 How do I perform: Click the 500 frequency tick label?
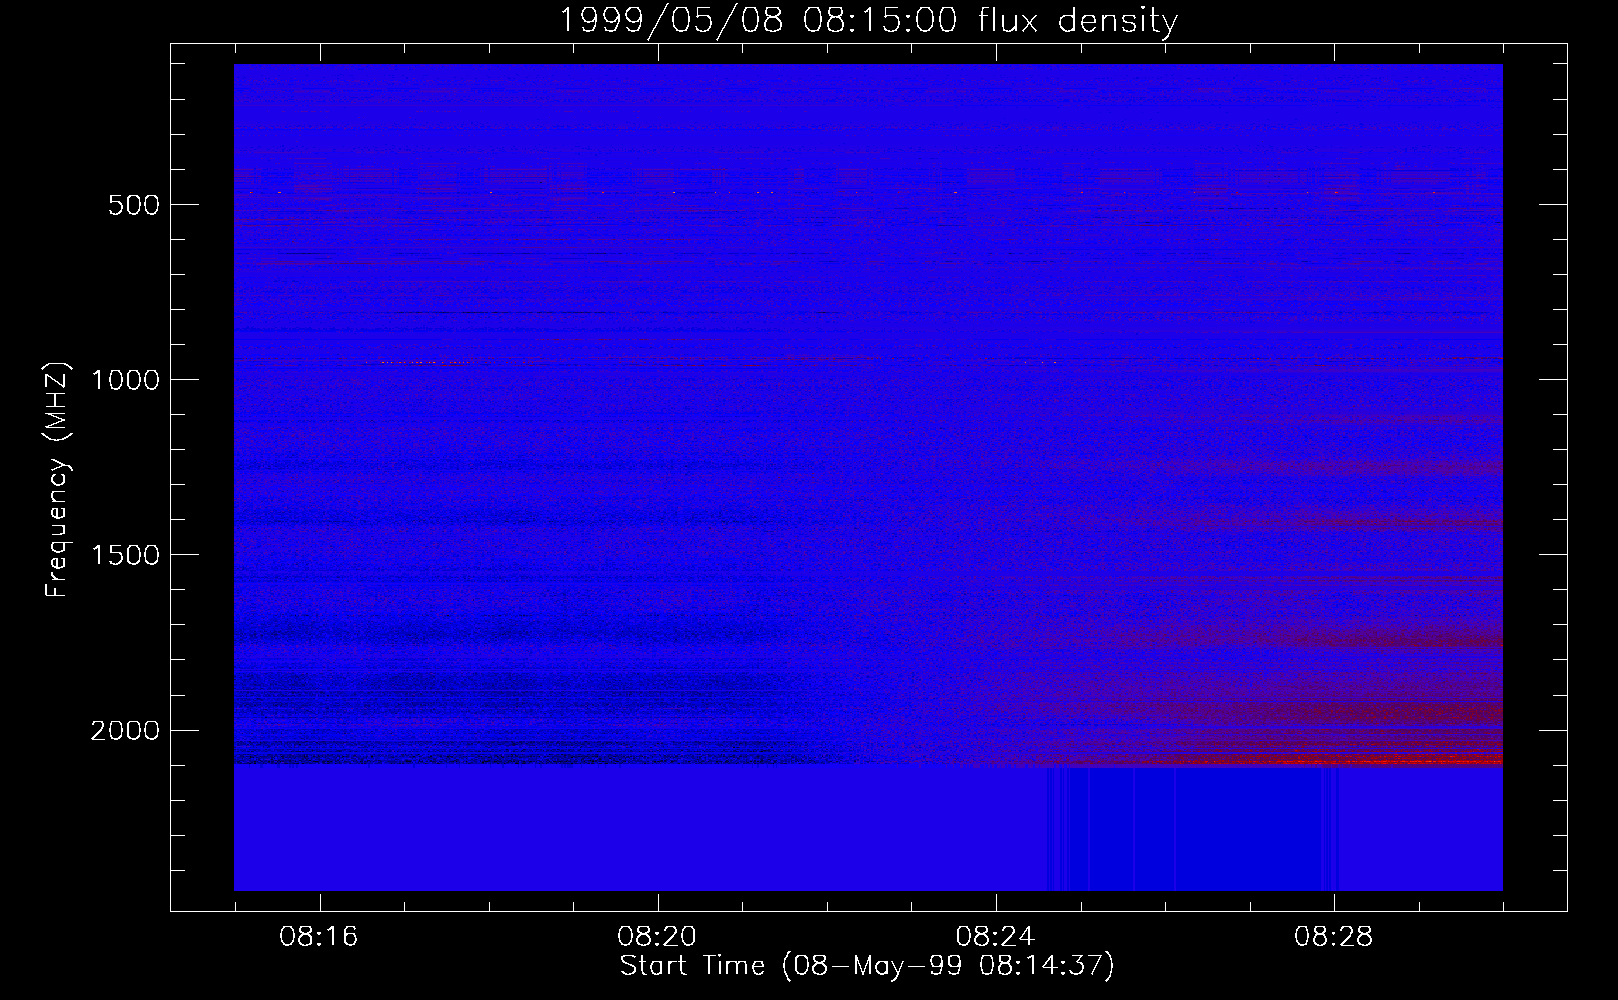coord(133,205)
